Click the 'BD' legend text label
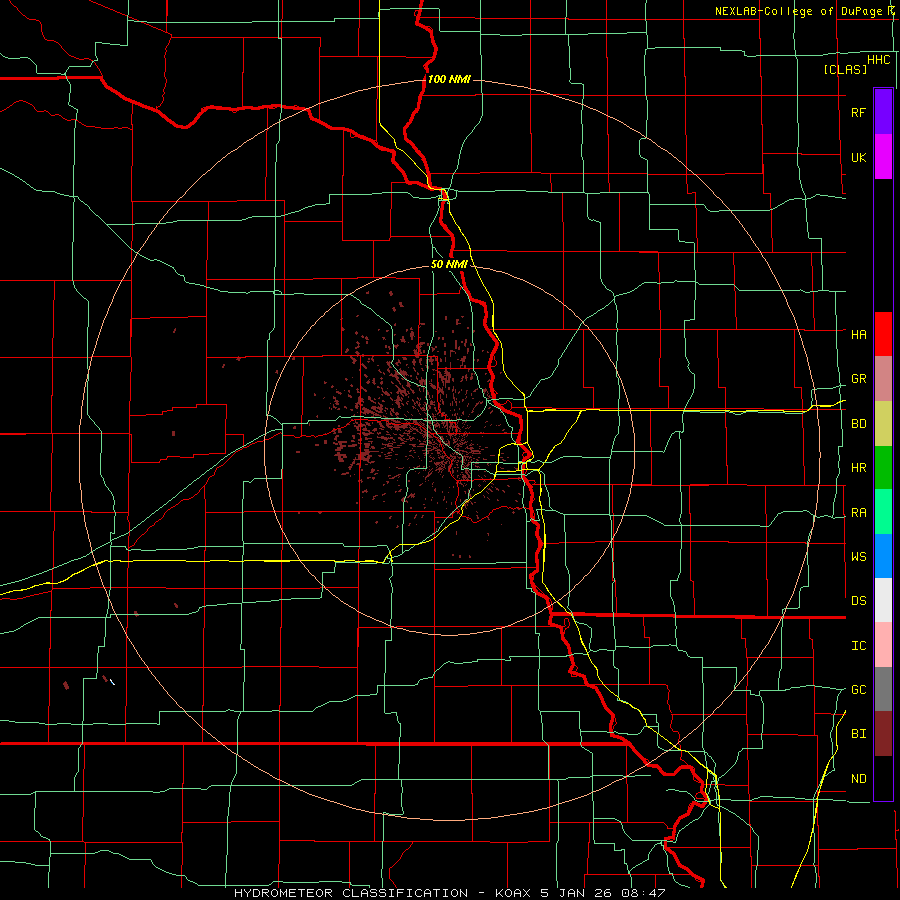Screen dimensions: 900x900 859,424
